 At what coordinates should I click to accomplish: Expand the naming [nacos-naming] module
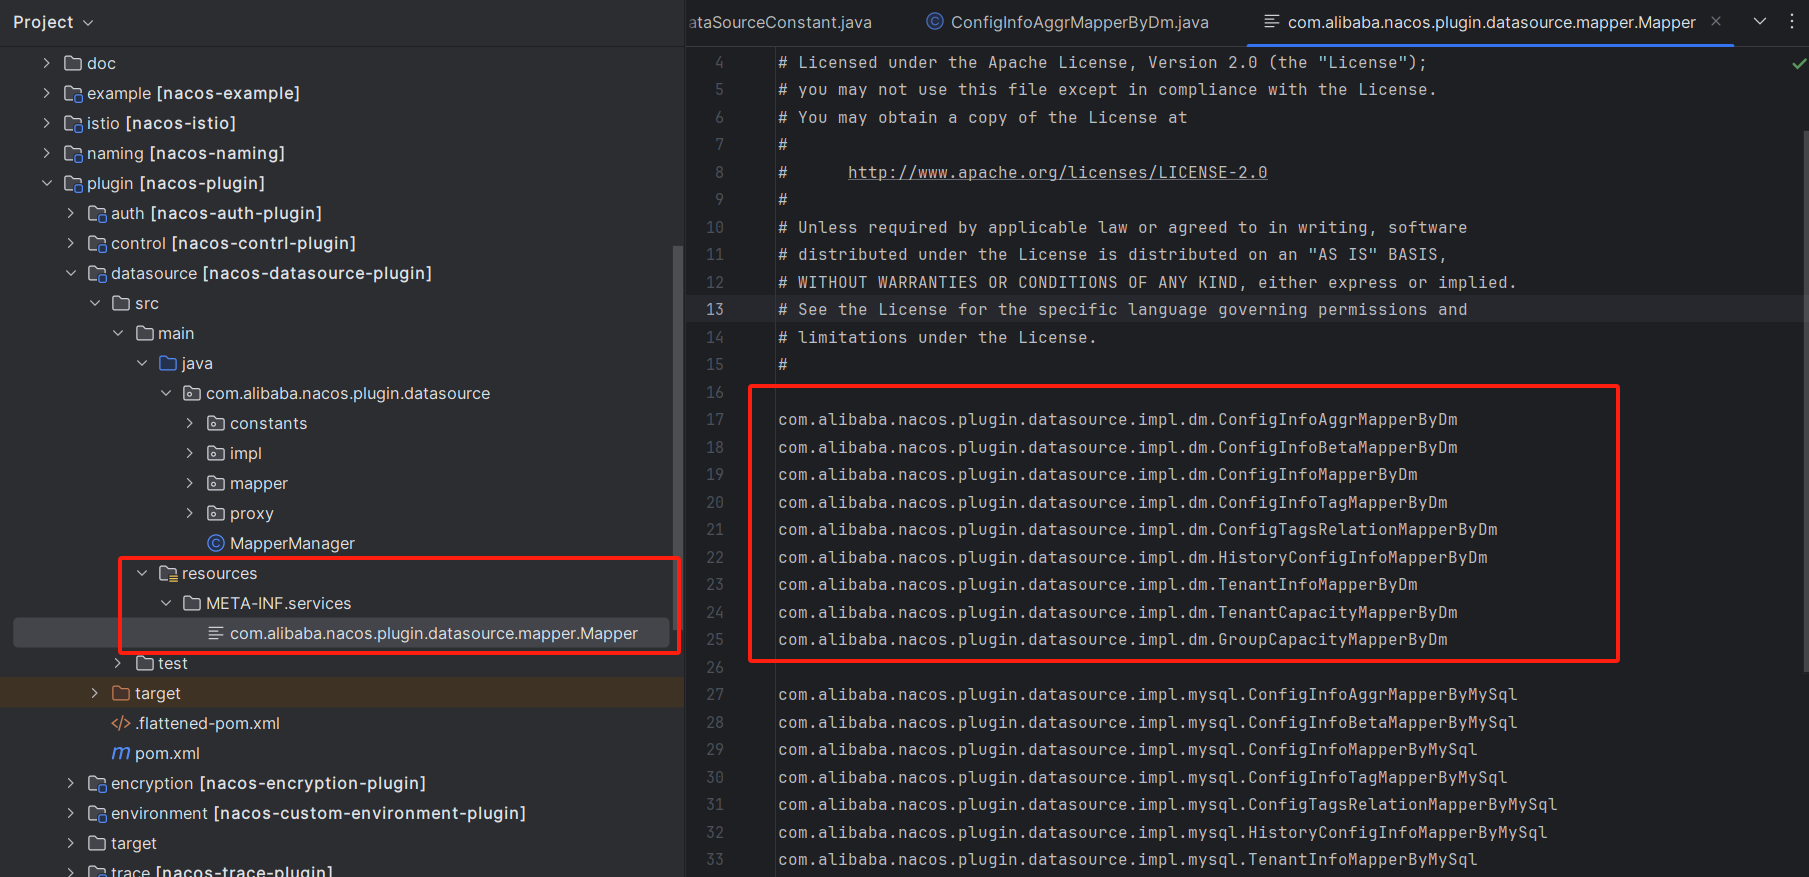pyautogui.click(x=46, y=153)
